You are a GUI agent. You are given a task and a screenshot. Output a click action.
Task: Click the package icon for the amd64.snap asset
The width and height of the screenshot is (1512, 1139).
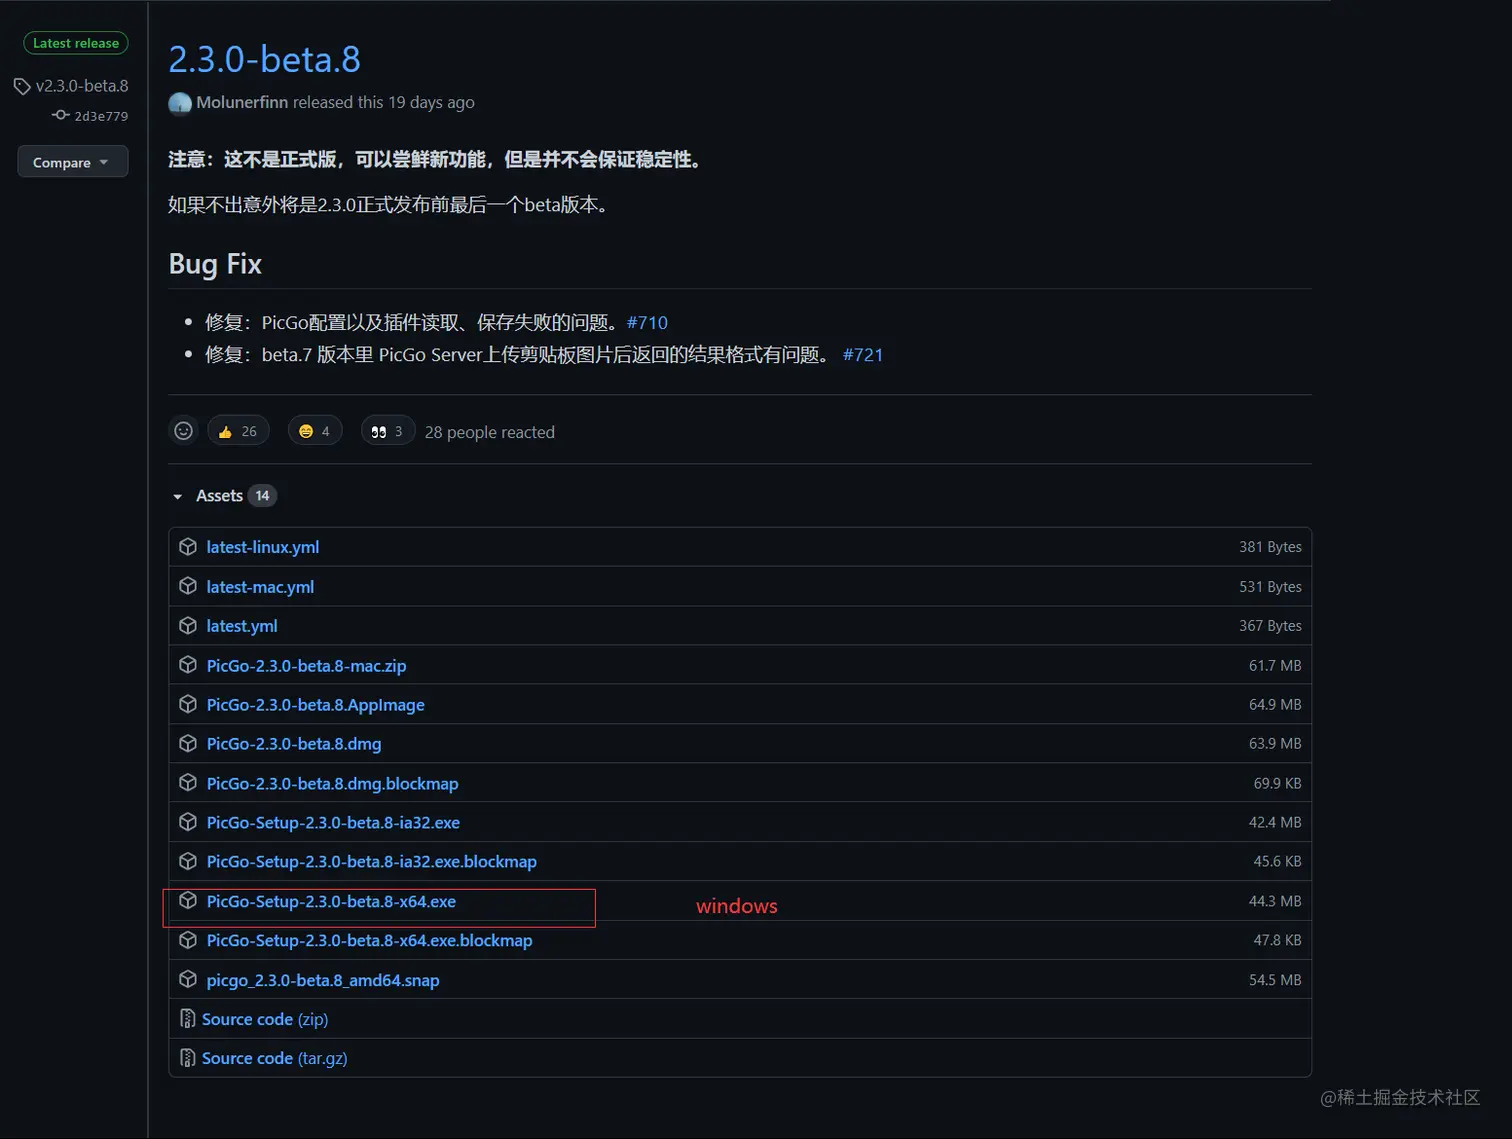[x=188, y=979]
